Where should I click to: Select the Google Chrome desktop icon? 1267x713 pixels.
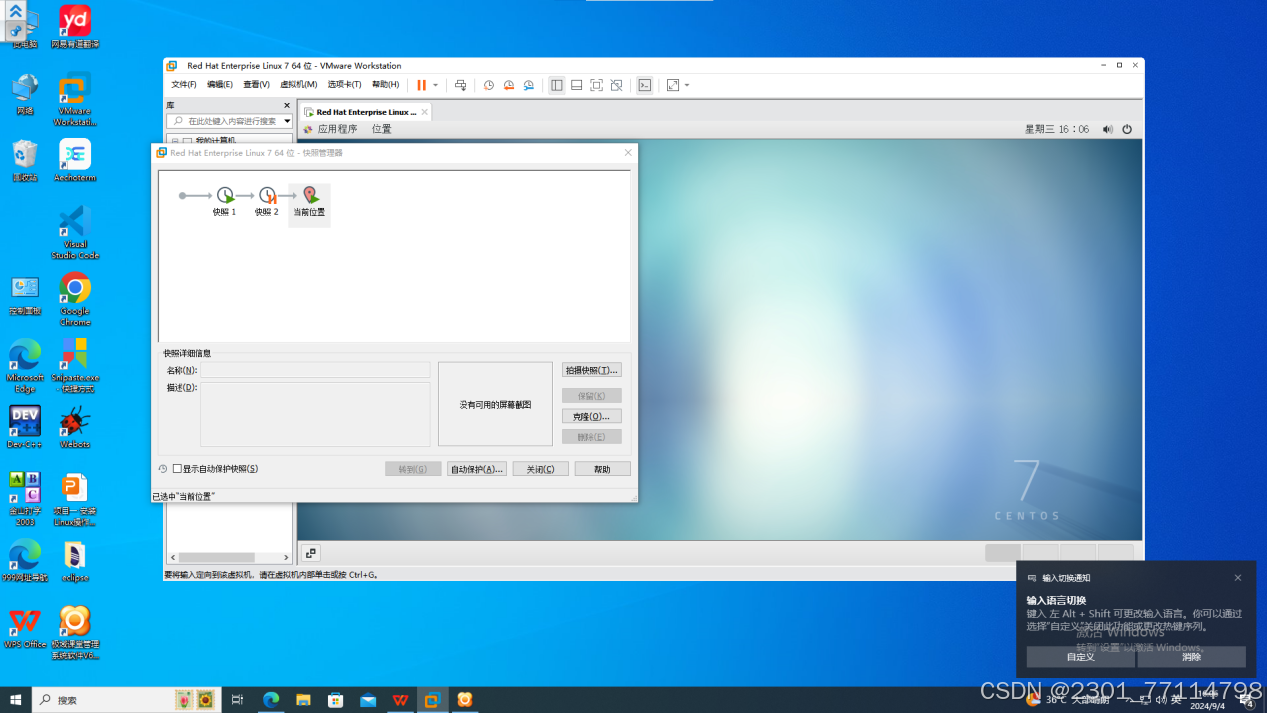point(75,299)
